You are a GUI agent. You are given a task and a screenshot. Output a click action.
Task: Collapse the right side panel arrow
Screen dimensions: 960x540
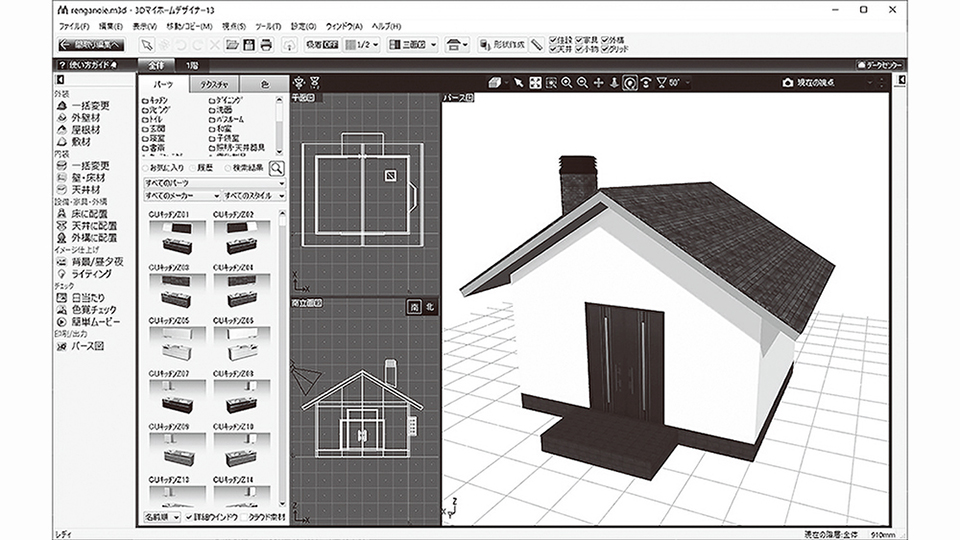tap(901, 80)
